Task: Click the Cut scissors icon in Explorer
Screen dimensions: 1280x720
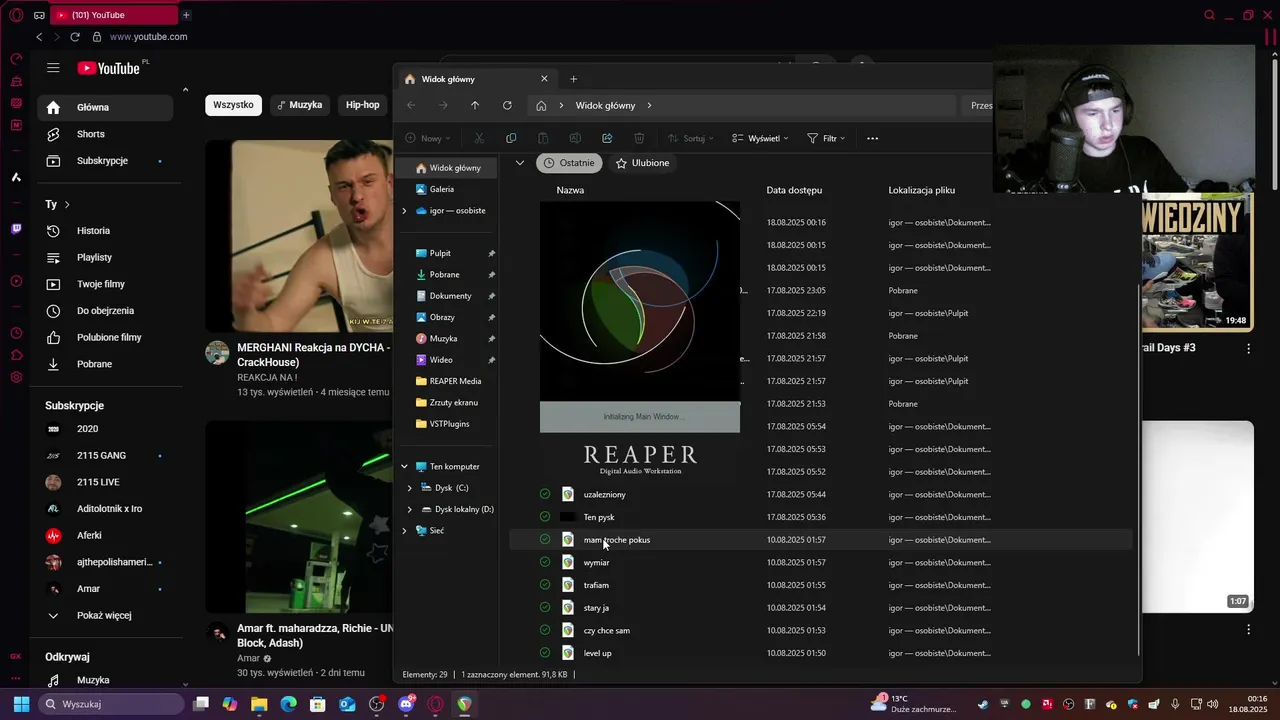Action: pyautogui.click(x=479, y=138)
